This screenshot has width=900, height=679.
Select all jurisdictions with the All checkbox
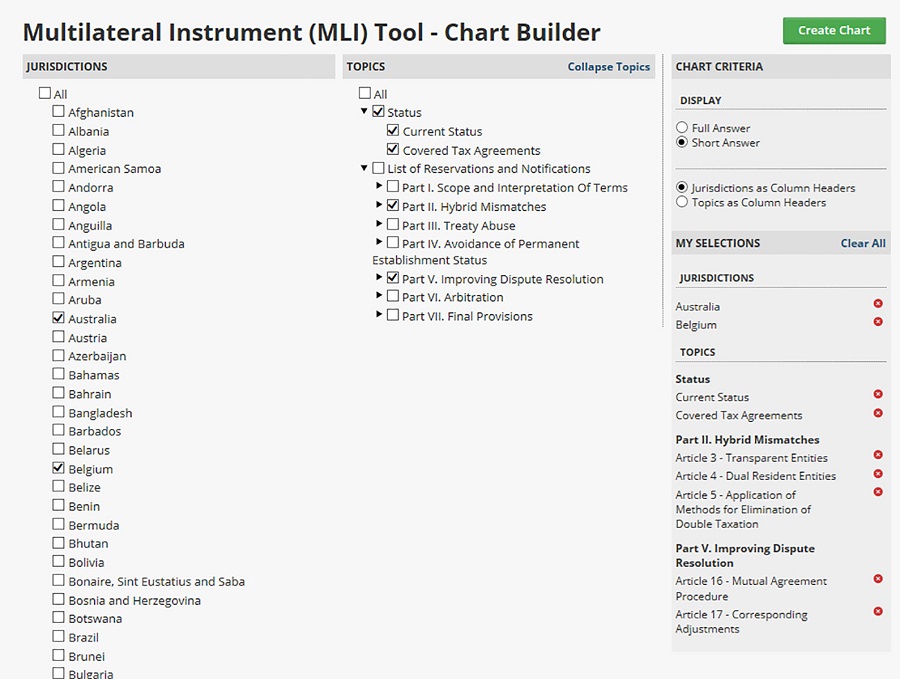44,93
